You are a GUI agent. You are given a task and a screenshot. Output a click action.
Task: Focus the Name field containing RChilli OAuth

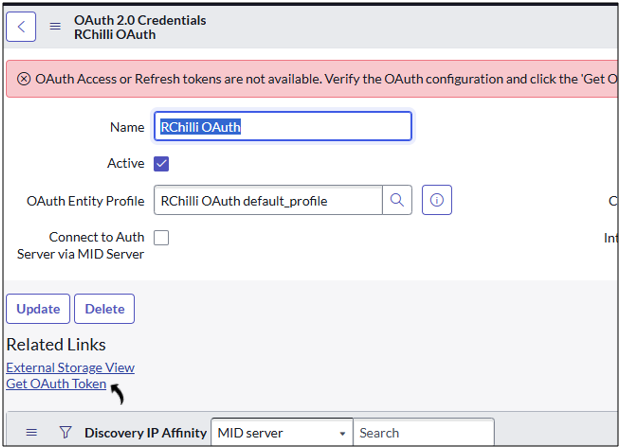(x=282, y=127)
